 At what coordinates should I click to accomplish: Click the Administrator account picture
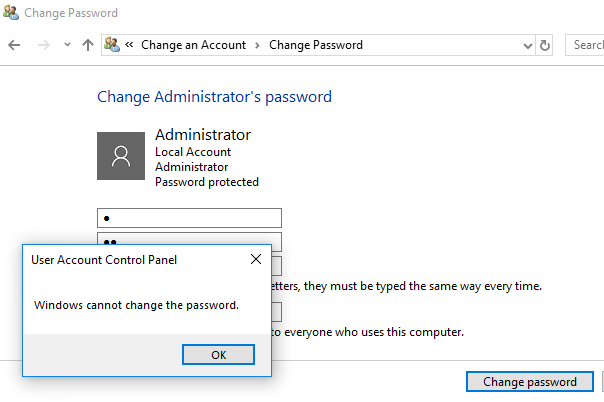pos(121,156)
